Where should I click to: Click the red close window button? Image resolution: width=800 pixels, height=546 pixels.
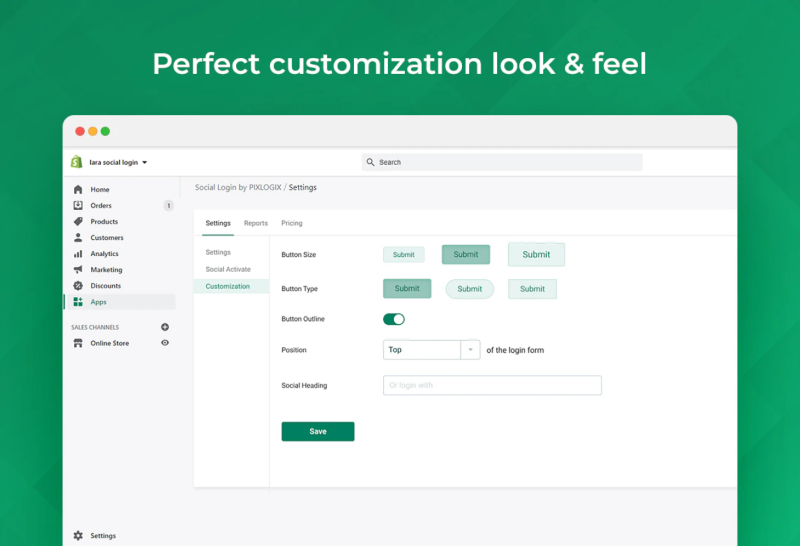coord(80,131)
